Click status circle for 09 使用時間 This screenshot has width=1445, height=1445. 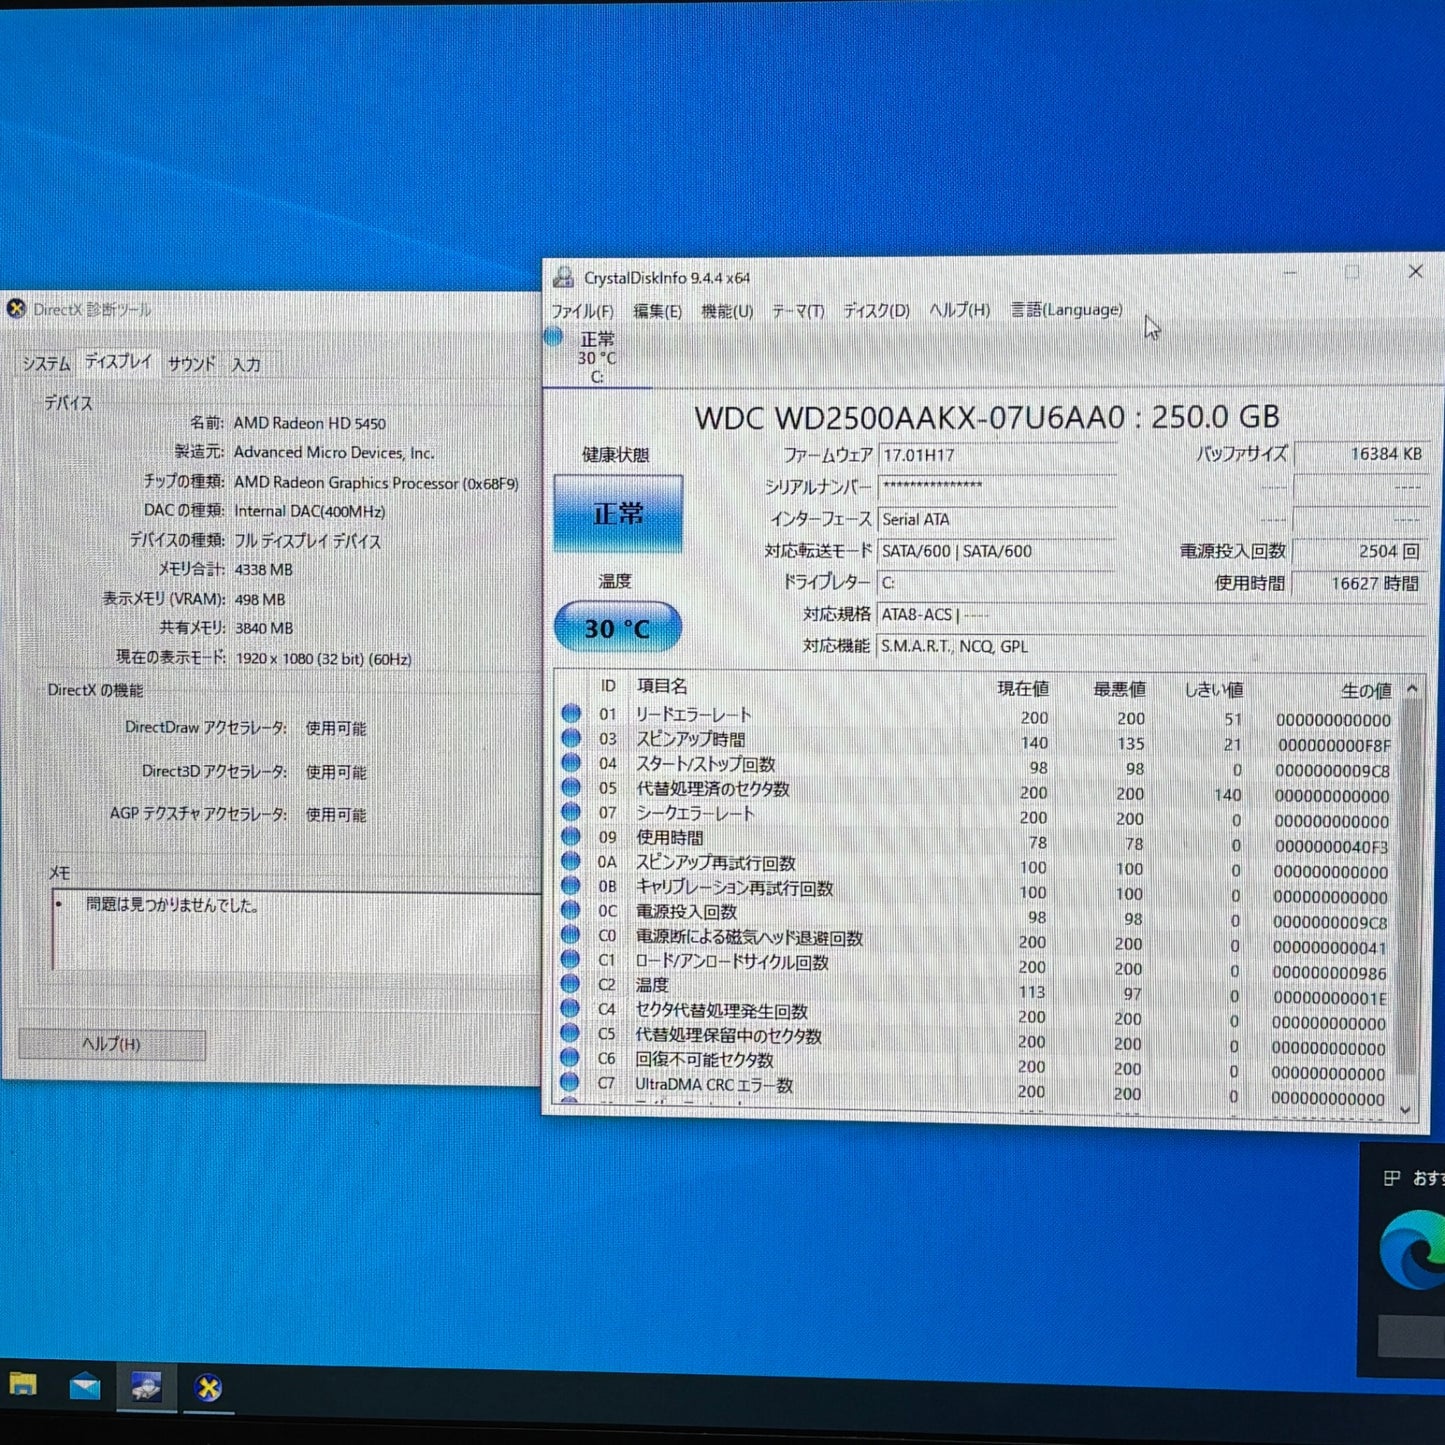point(571,836)
